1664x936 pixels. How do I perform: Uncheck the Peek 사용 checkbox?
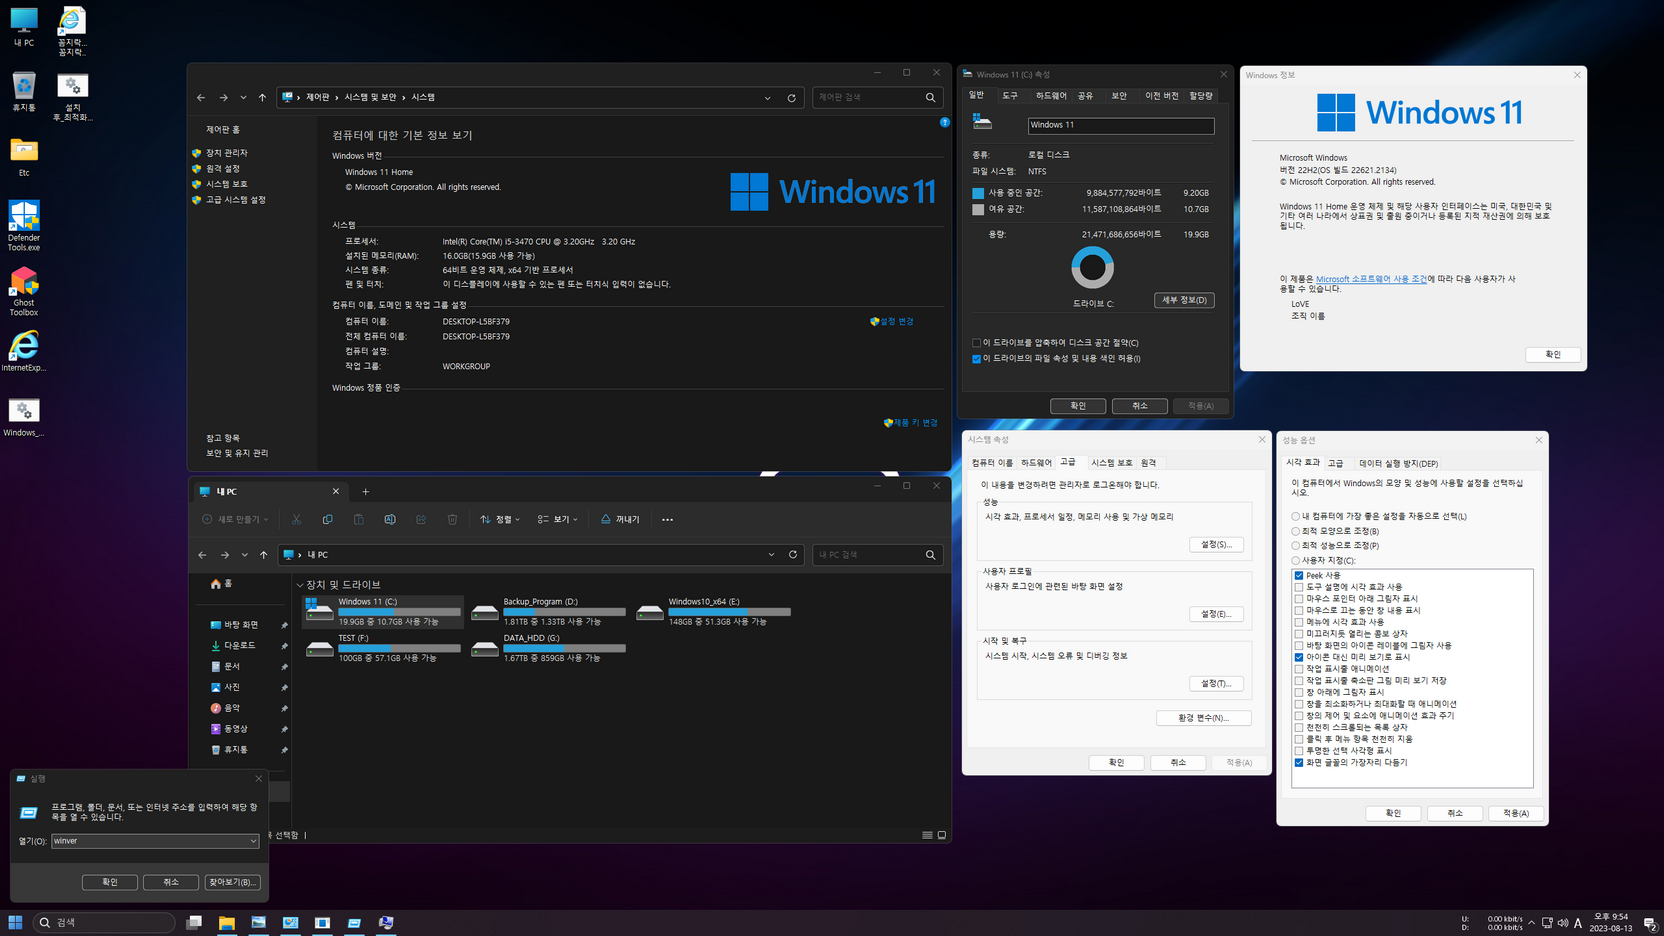click(1299, 575)
